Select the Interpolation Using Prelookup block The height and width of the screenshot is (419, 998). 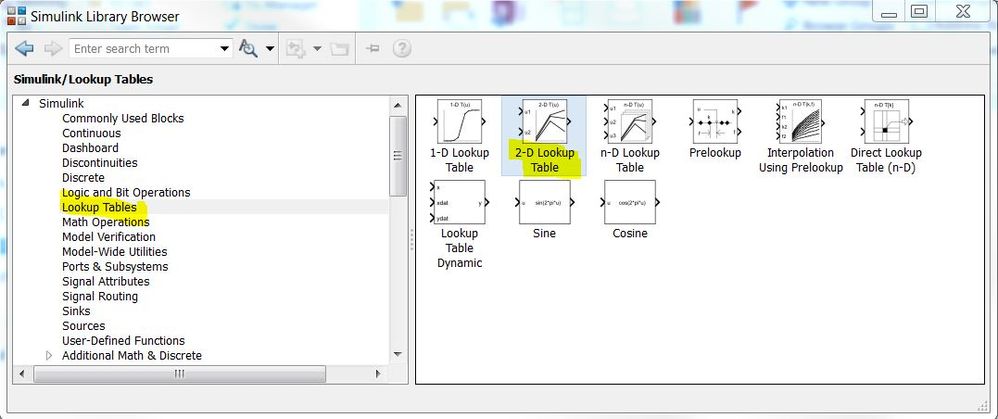(x=800, y=136)
